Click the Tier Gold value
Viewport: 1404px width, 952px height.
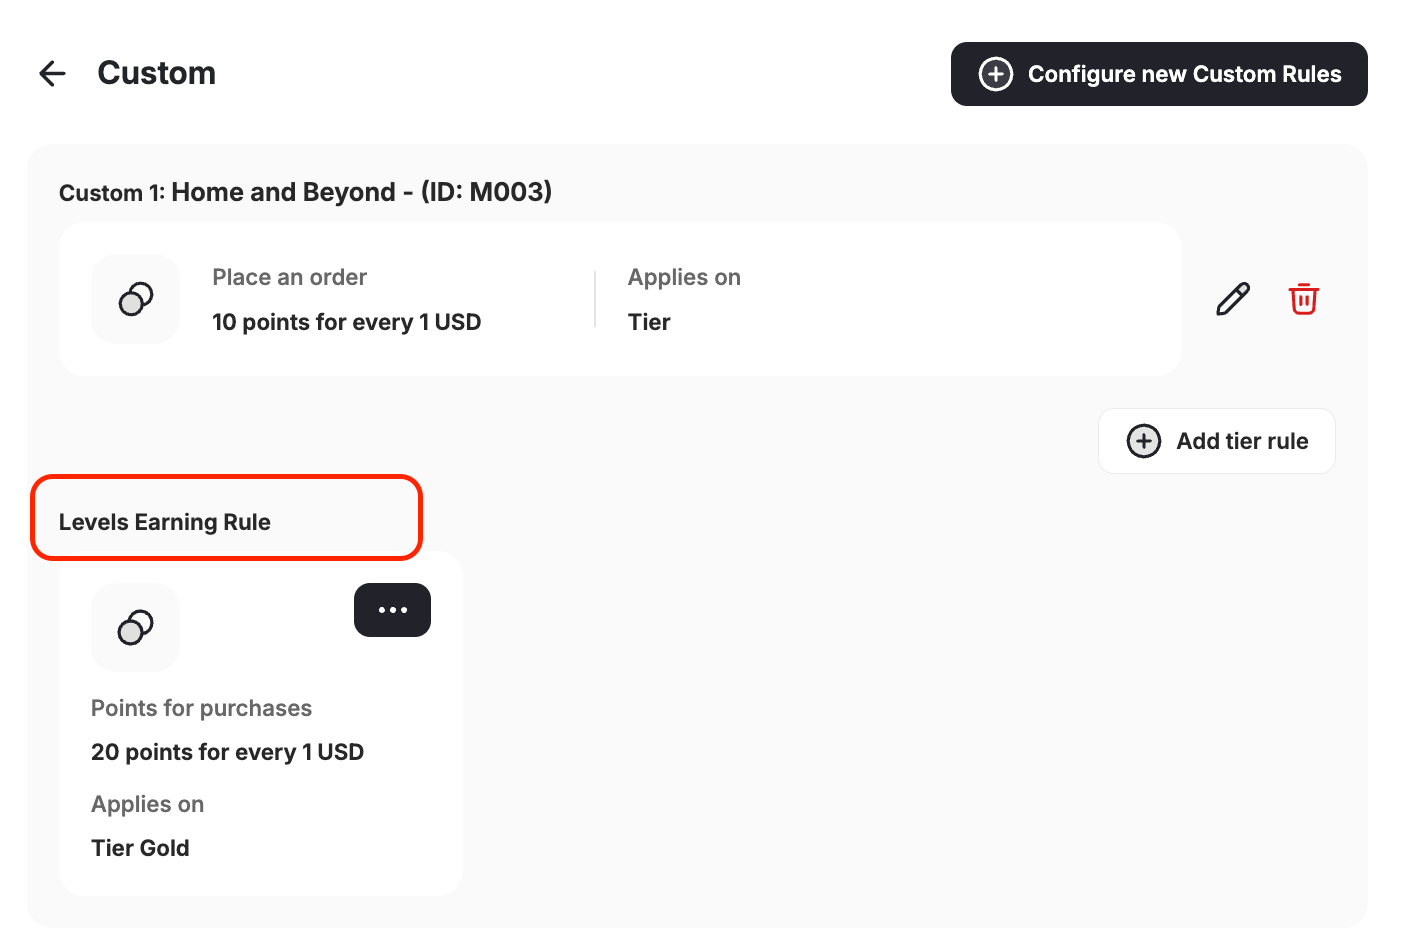(x=140, y=848)
